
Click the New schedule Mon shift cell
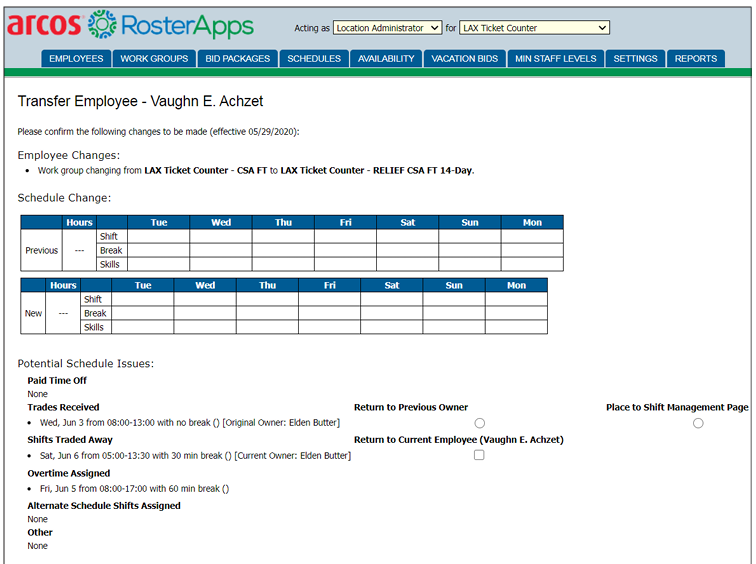point(516,299)
